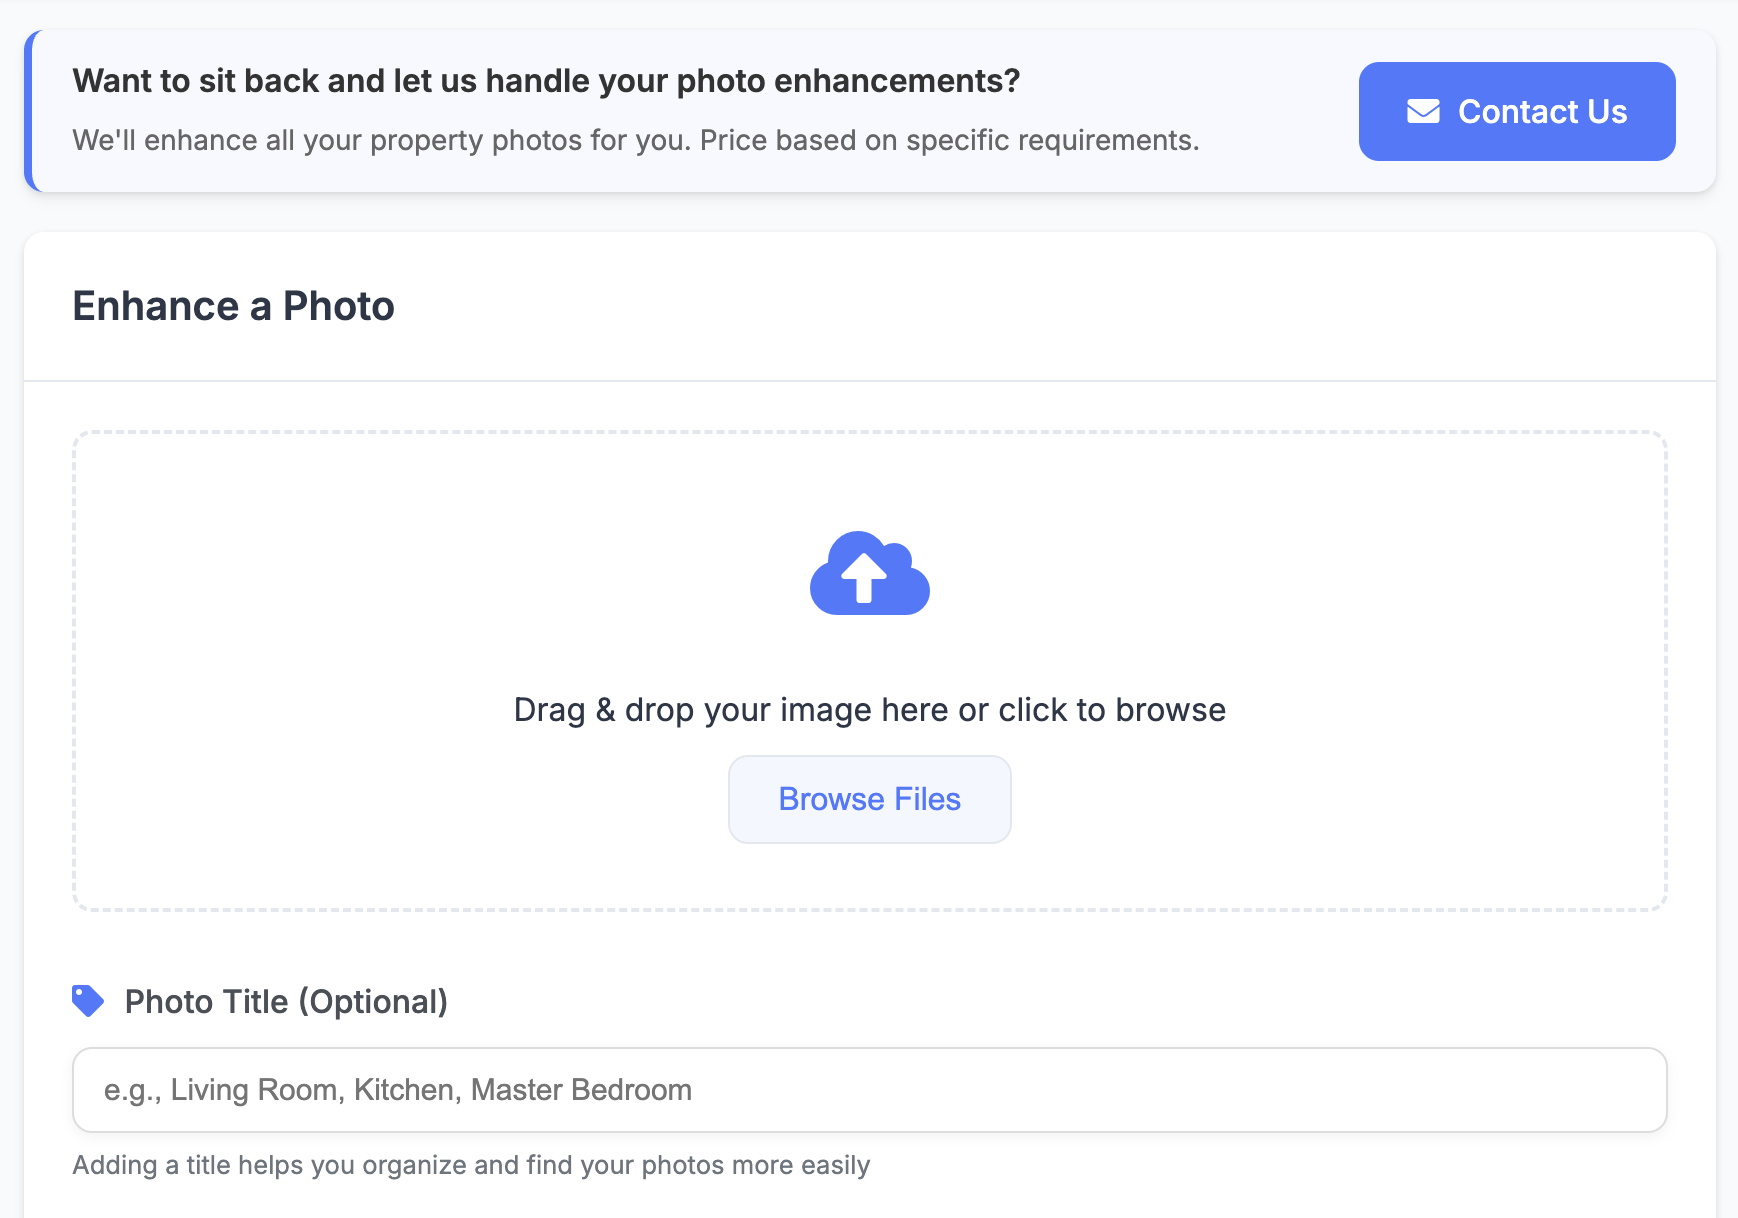Click the envelope icon on Contact Us
This screenshot has width=1738, height=1218.
coord(1423,111)
